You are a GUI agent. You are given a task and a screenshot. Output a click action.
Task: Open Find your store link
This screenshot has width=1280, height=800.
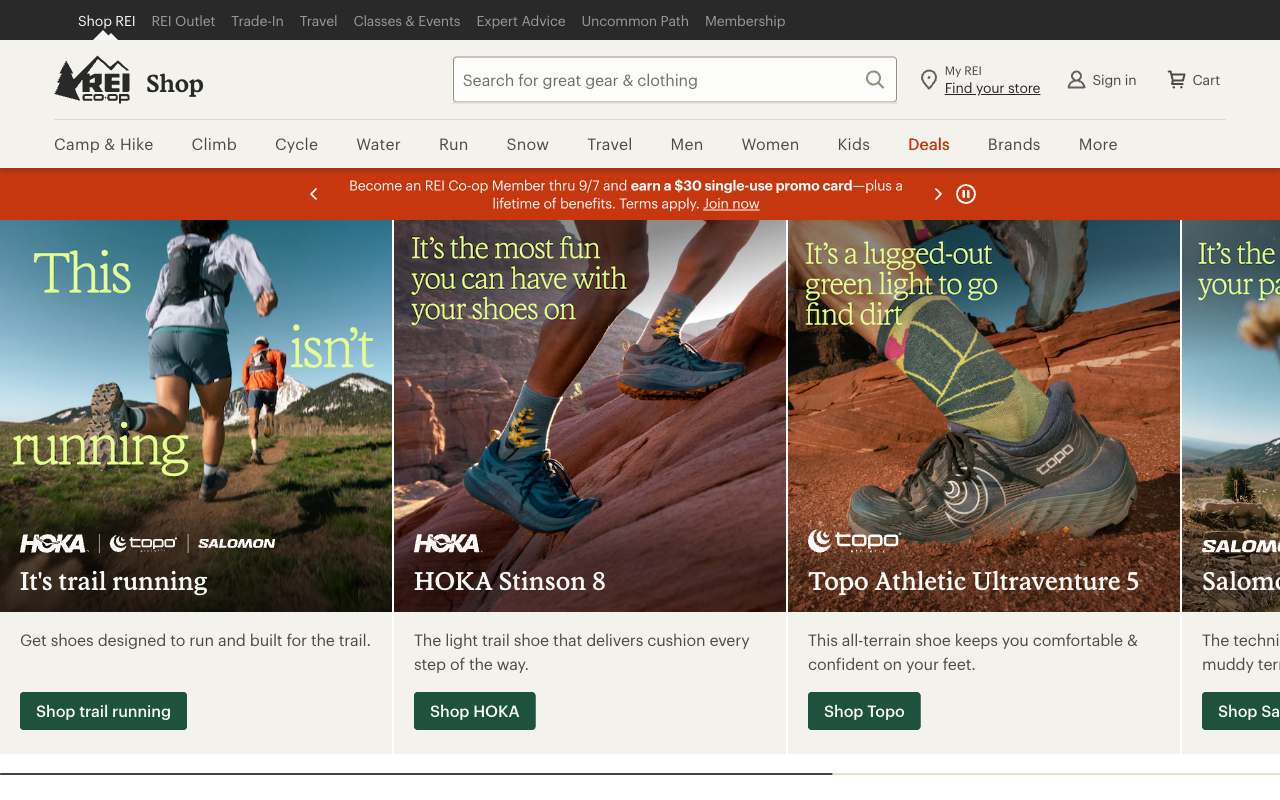[x=992, y=88]
